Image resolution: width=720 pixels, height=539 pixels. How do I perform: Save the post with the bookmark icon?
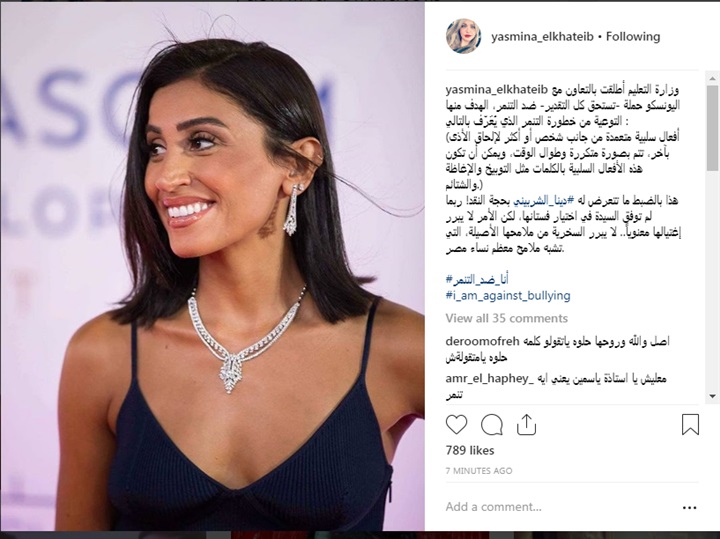point(690,424)
